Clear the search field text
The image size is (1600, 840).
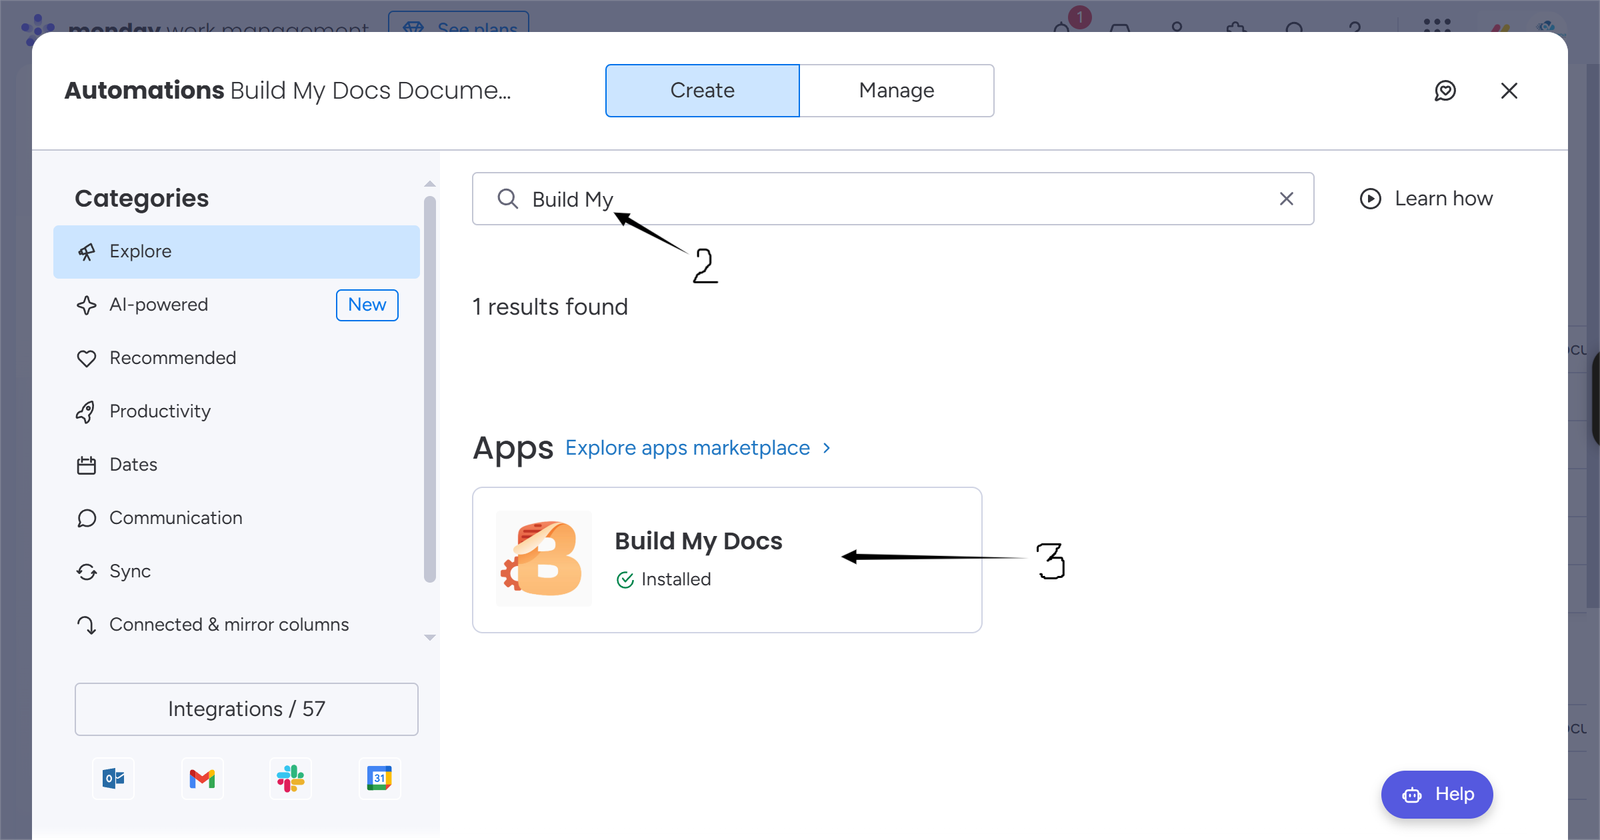[1286, 199]
